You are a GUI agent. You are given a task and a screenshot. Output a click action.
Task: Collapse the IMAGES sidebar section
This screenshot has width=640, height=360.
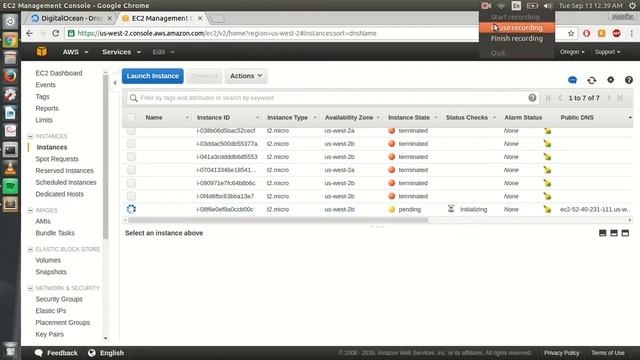click(30, 210)
